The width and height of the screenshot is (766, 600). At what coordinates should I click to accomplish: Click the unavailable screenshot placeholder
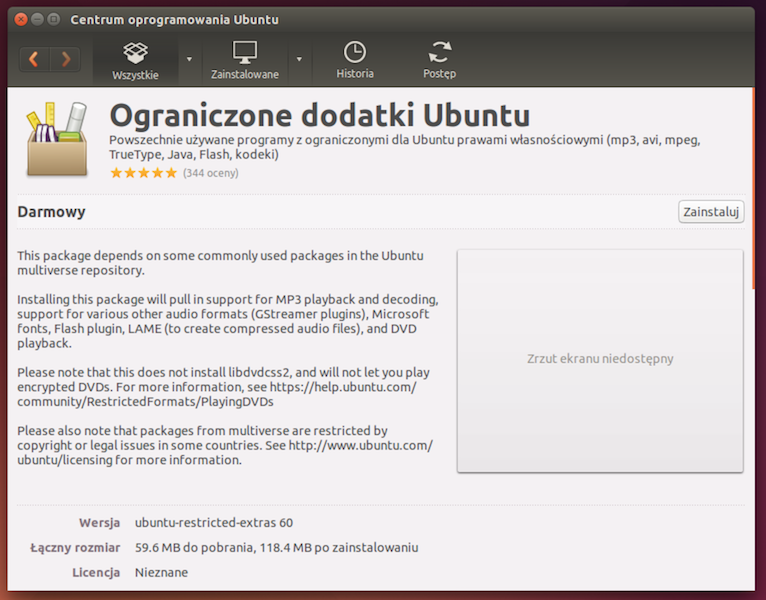point(600,361)
